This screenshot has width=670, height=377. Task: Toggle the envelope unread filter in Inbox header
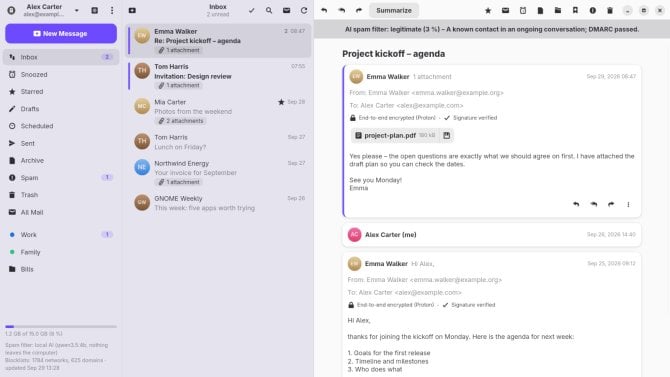pos(286,10)
